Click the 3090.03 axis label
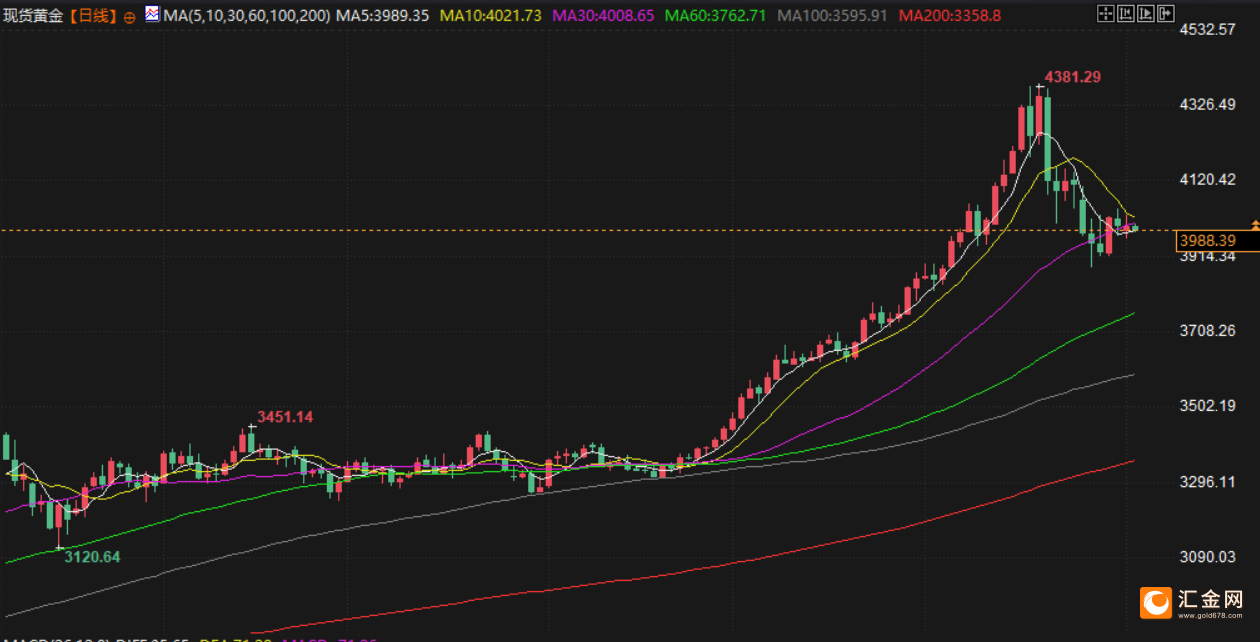The image size is (1260, 642). (x=1208, y=557)
